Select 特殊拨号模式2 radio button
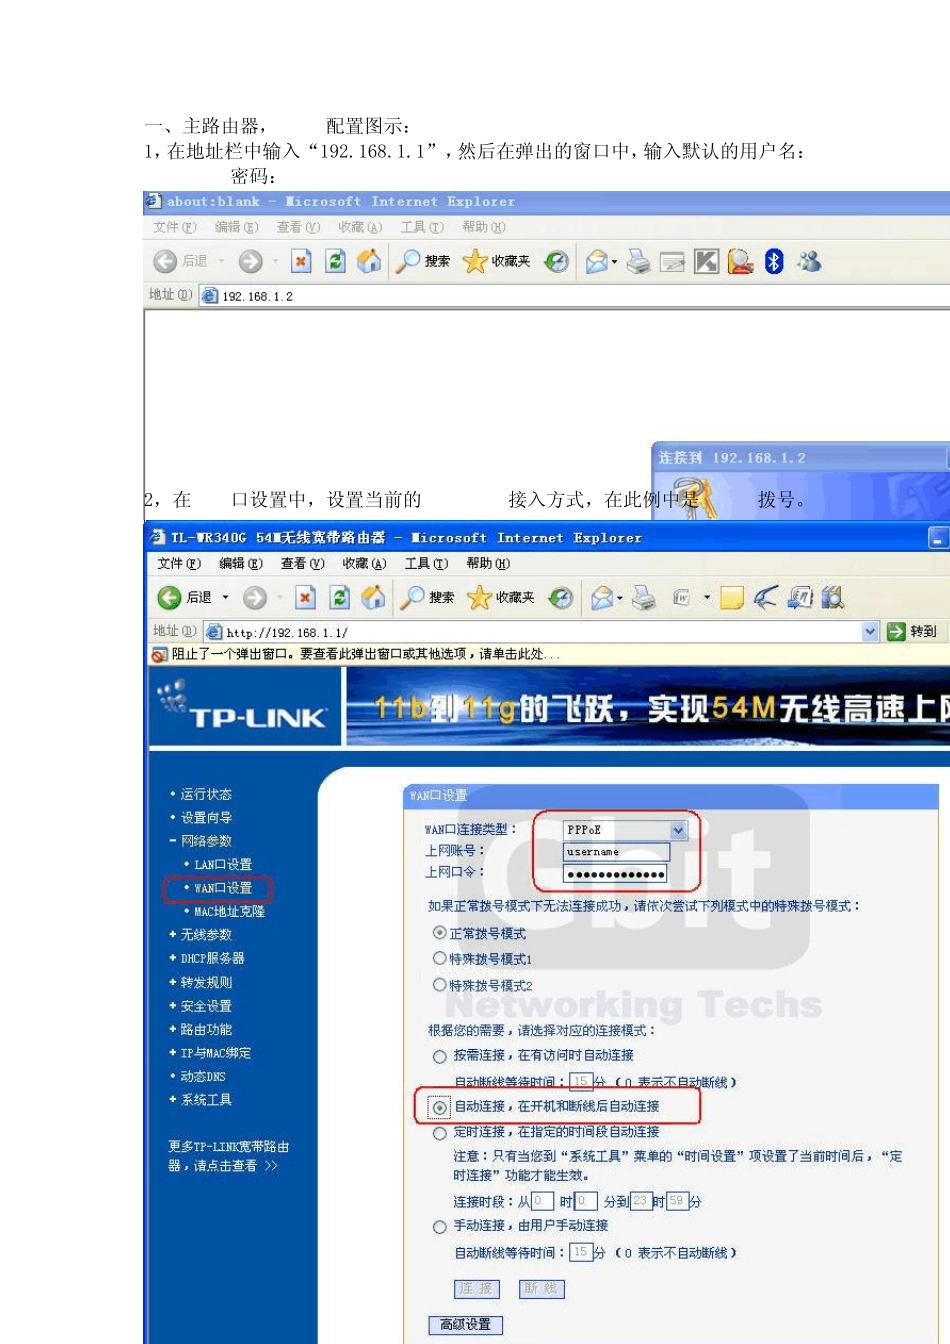 (x=439, y=984)
